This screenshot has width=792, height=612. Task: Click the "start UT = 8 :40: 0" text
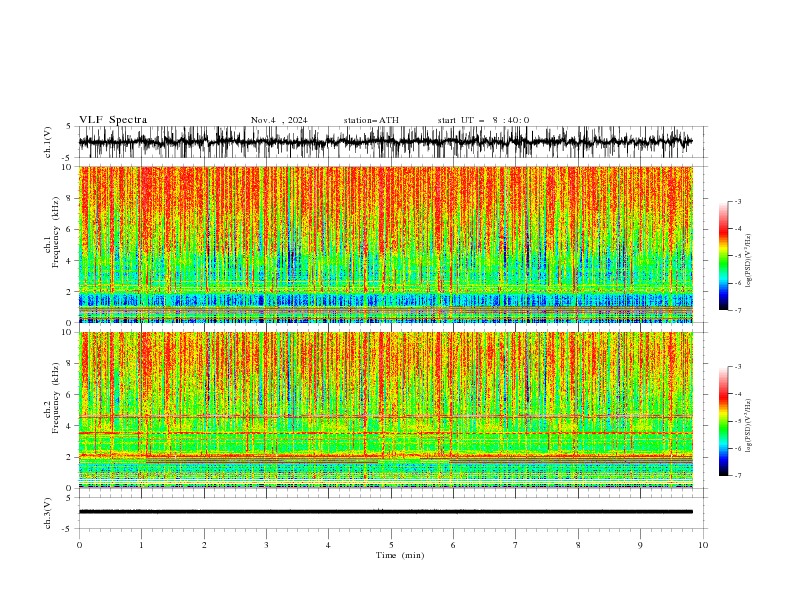click(483, 120)
